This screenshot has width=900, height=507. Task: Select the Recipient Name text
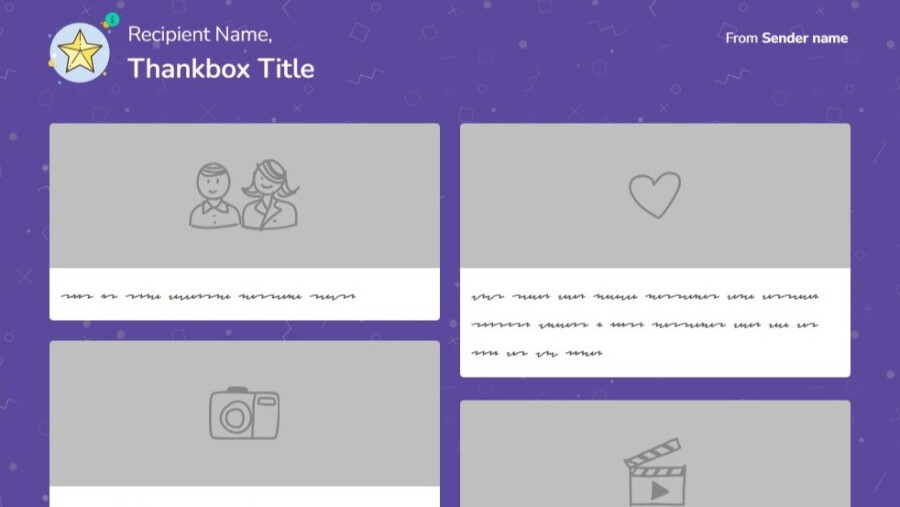[x=200, y=34]
